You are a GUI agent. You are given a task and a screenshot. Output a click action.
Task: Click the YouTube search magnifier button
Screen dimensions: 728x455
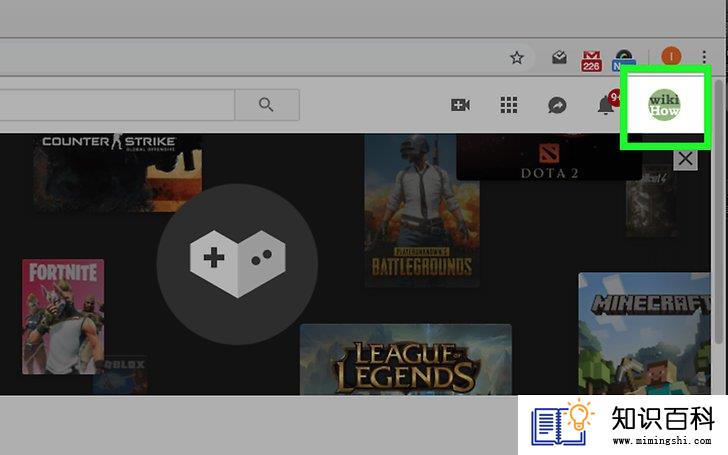tap(266, 105)
